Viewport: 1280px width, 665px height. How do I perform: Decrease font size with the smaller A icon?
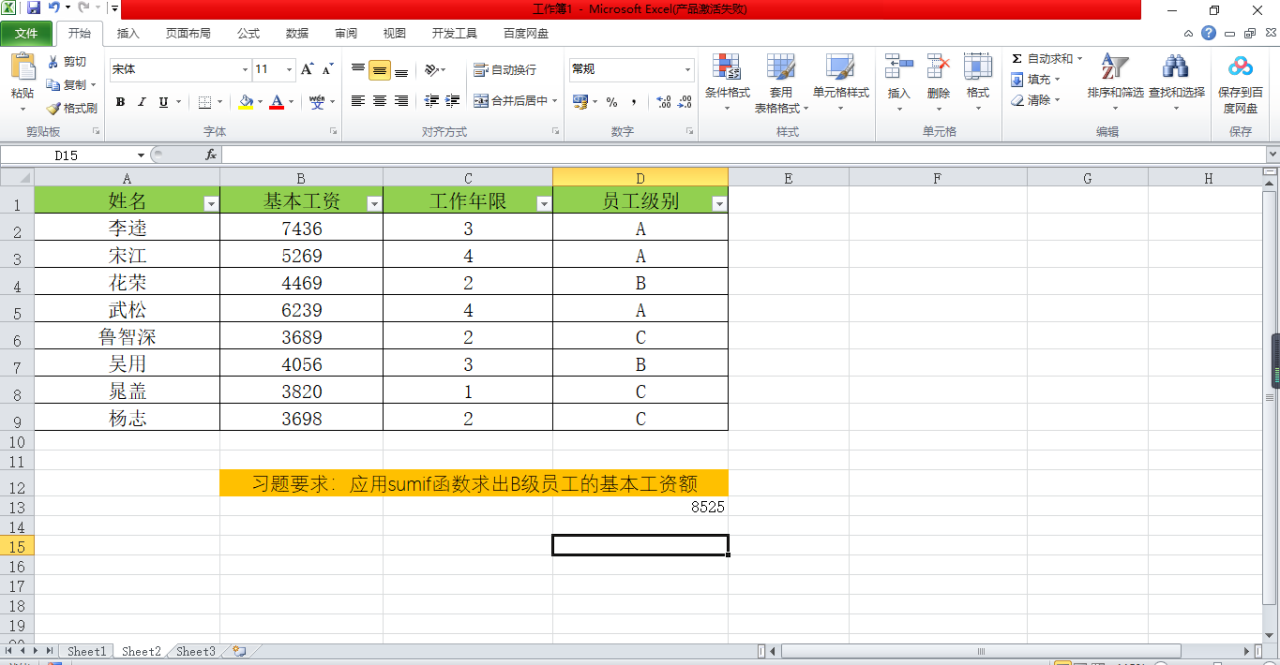328,69
